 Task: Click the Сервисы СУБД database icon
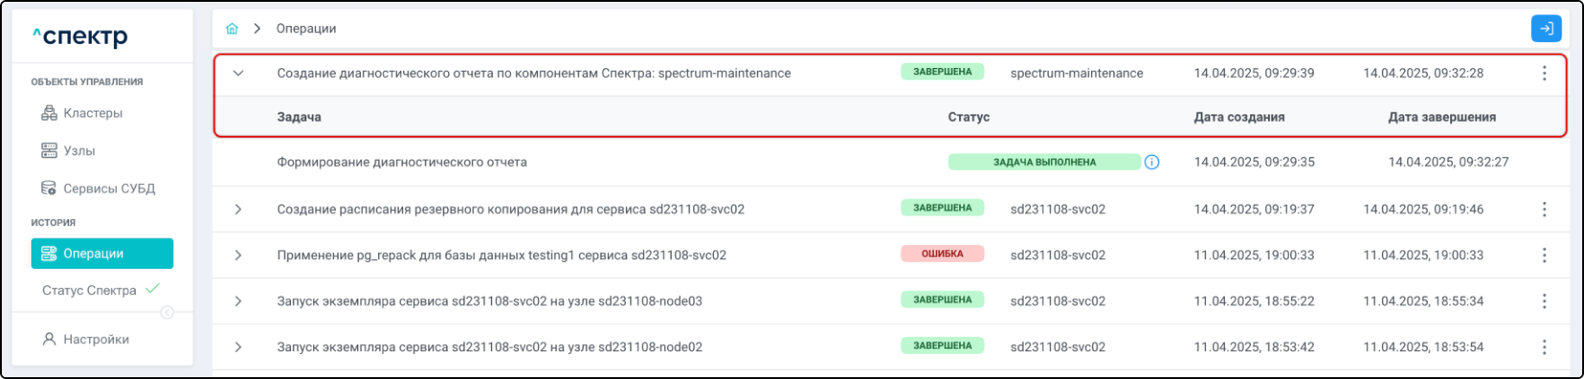point(49,188)
